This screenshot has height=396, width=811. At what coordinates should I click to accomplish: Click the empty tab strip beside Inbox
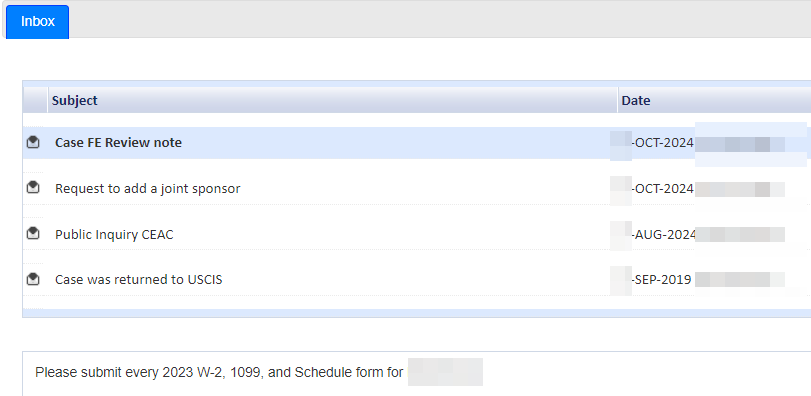(x=440, y=20)
